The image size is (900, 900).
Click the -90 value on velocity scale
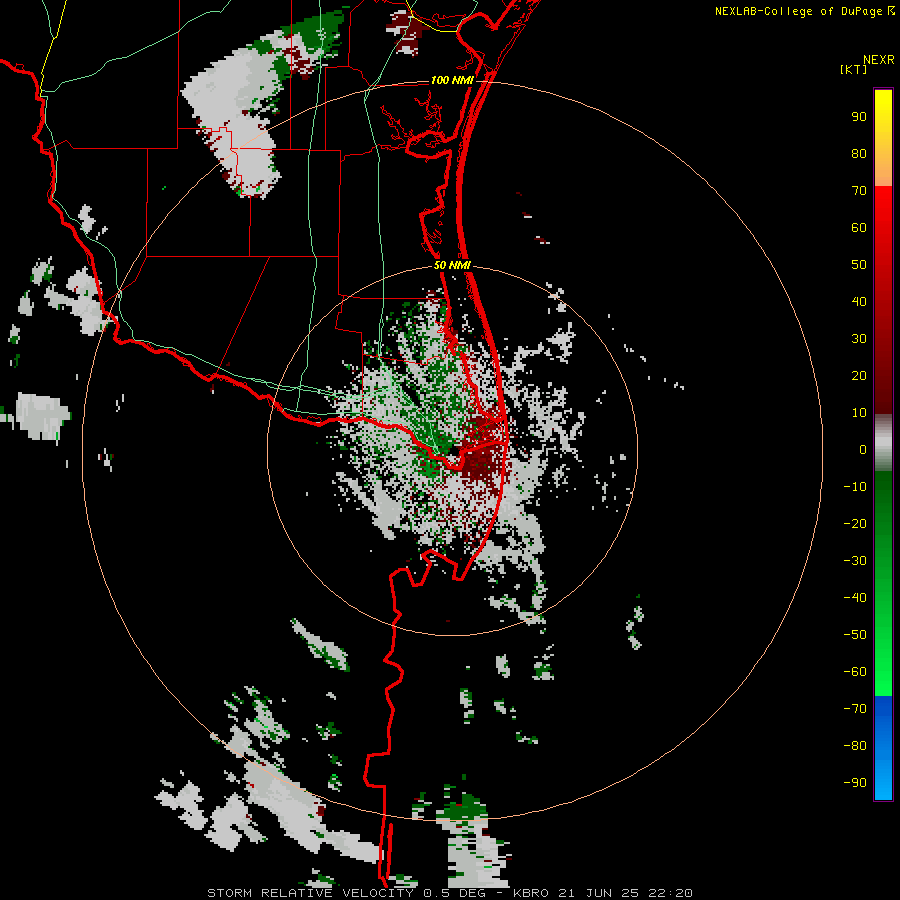(855, 782)
